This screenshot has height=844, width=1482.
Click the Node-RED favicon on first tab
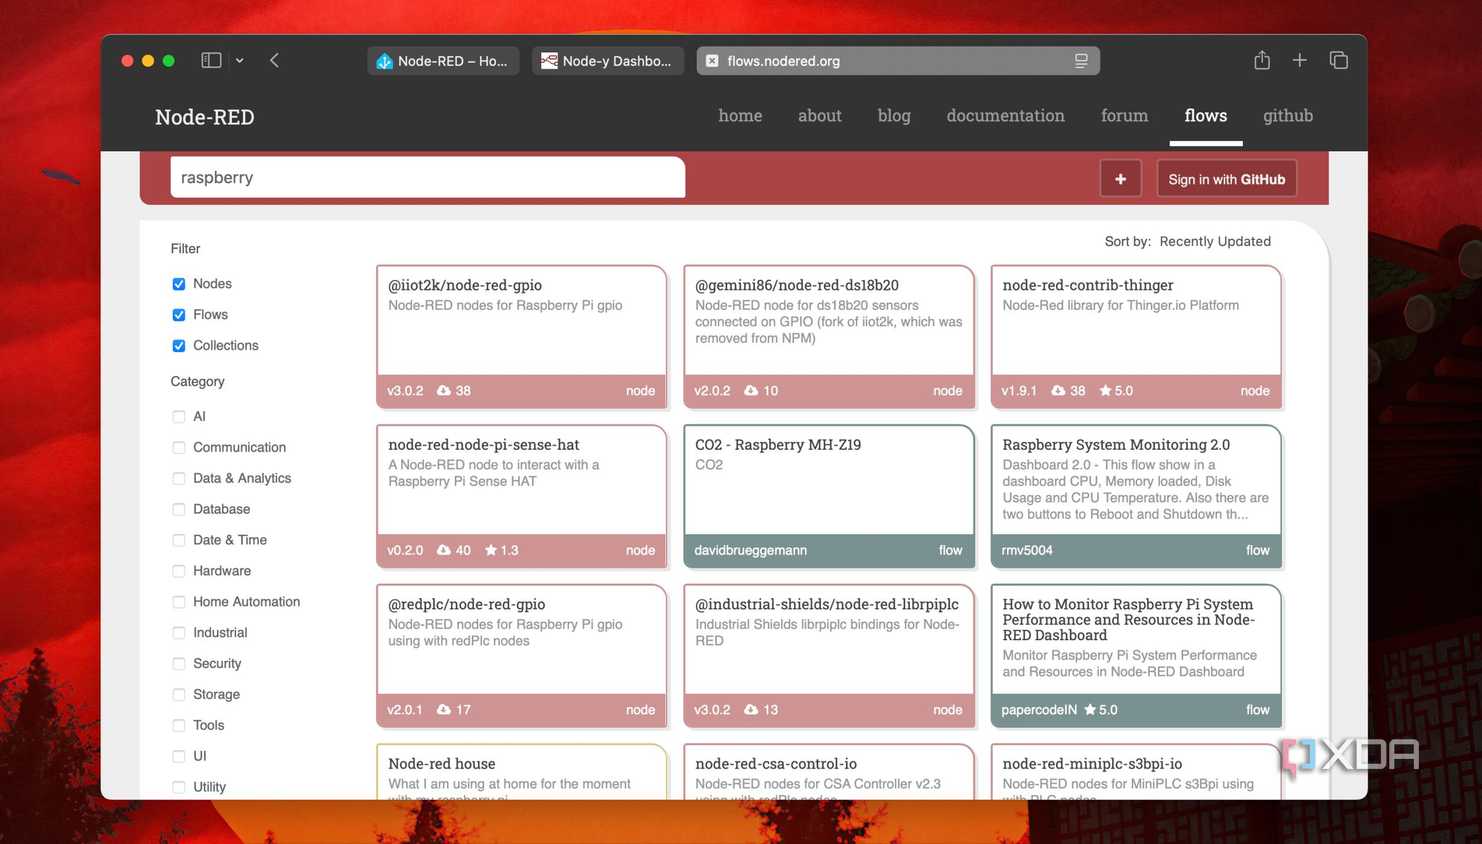384,61
